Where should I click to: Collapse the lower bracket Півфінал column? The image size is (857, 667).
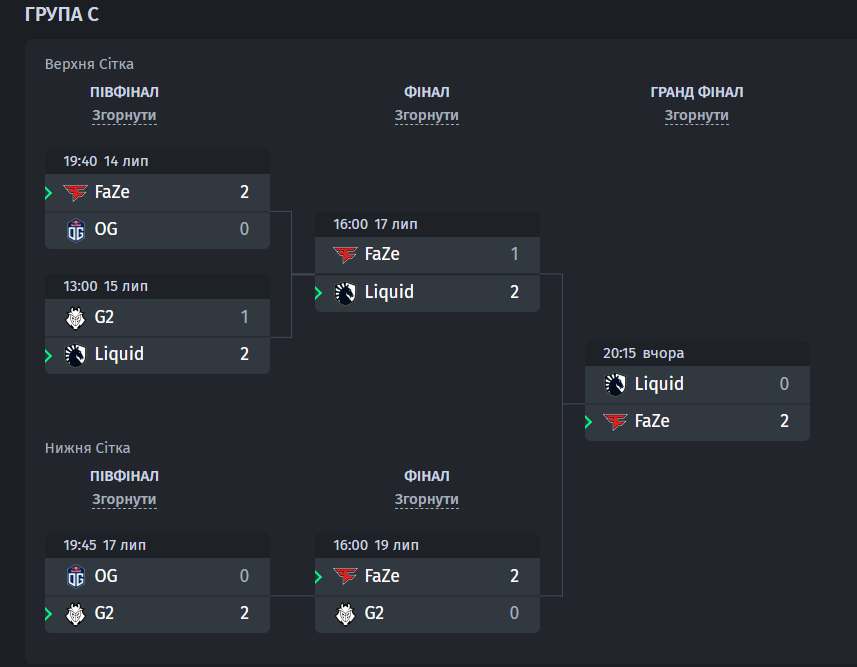tap(124, 499)
